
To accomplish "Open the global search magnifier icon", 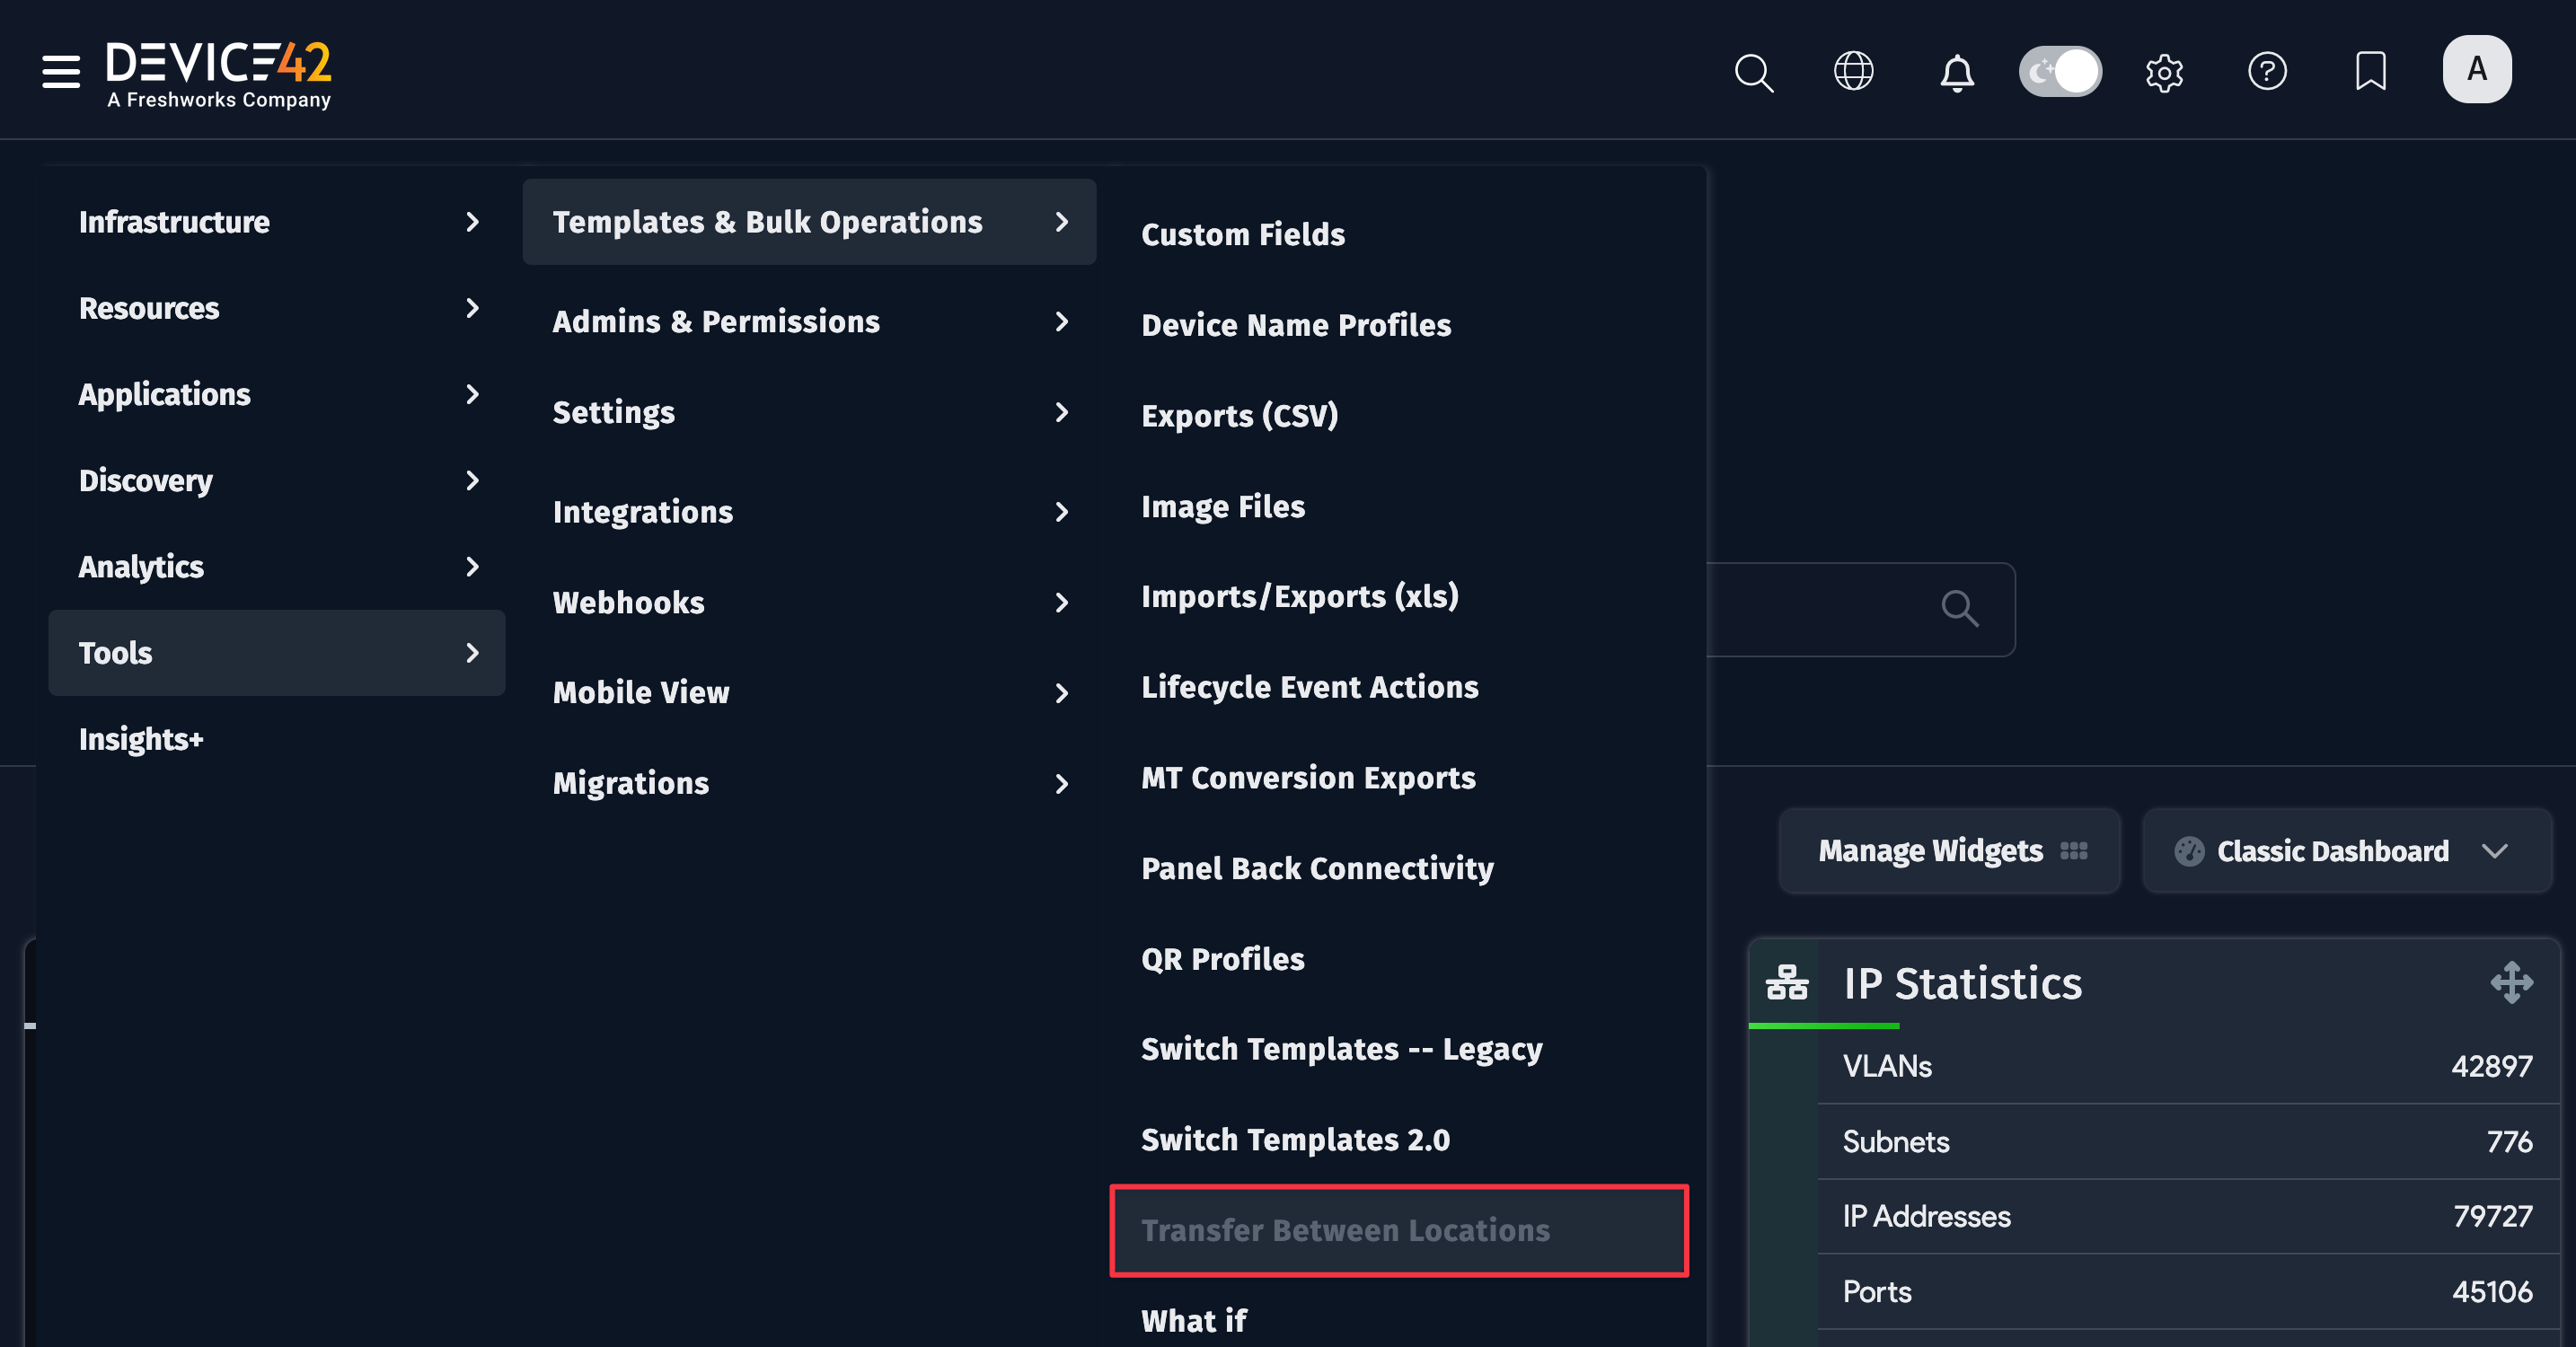I will tap(1754, 71).
